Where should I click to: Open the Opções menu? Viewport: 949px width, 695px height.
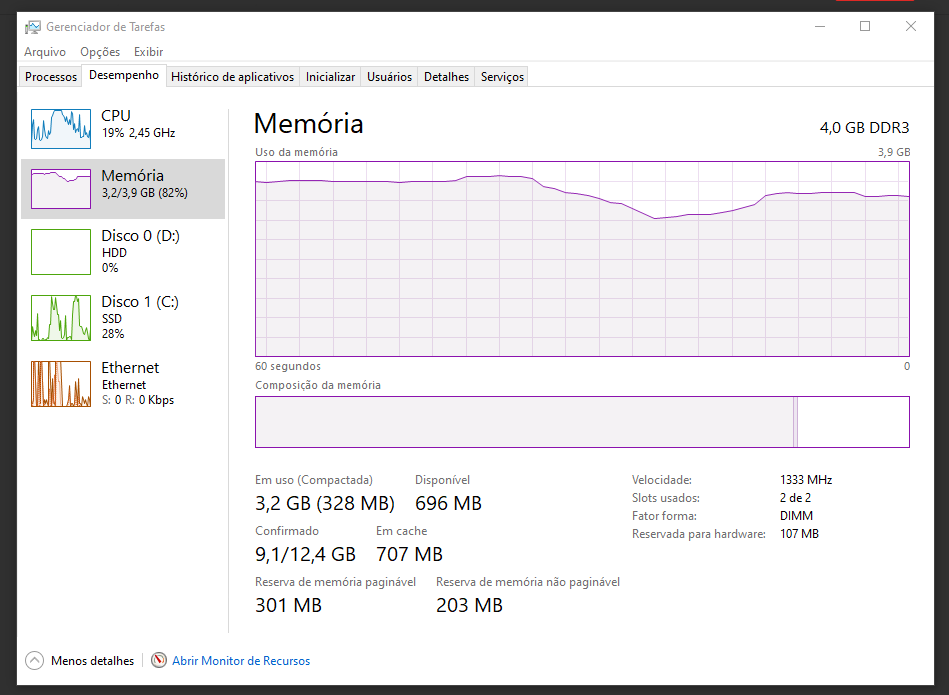[100, 52]
